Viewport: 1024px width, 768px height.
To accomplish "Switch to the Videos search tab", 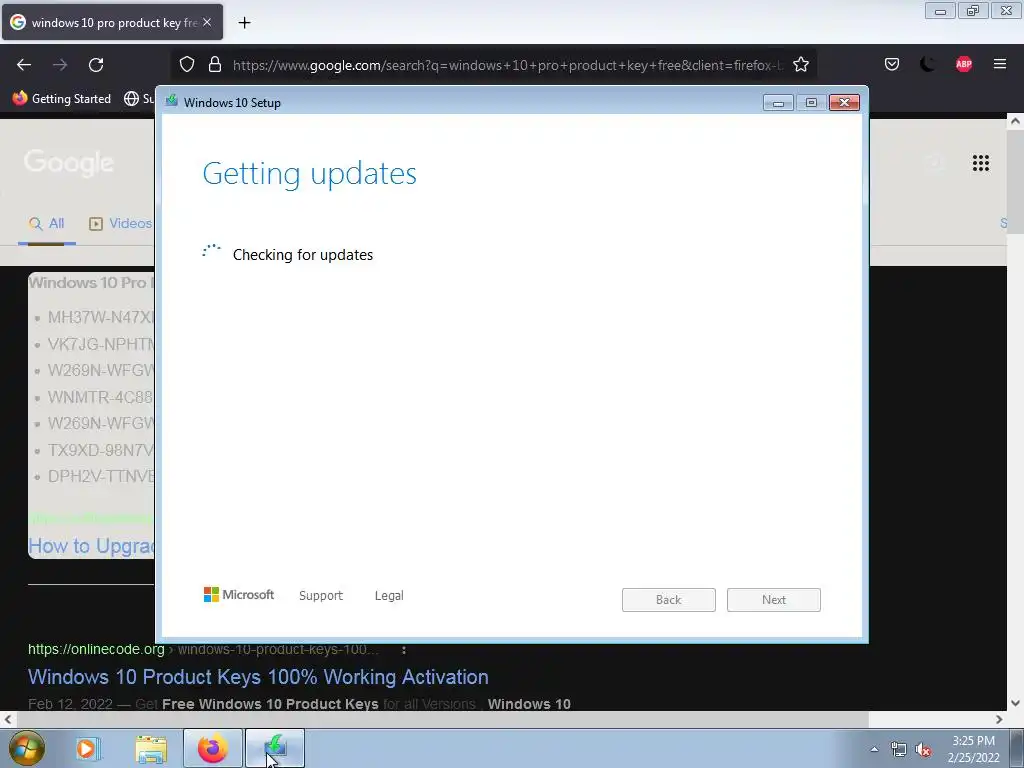I will [x=120, y=223].
